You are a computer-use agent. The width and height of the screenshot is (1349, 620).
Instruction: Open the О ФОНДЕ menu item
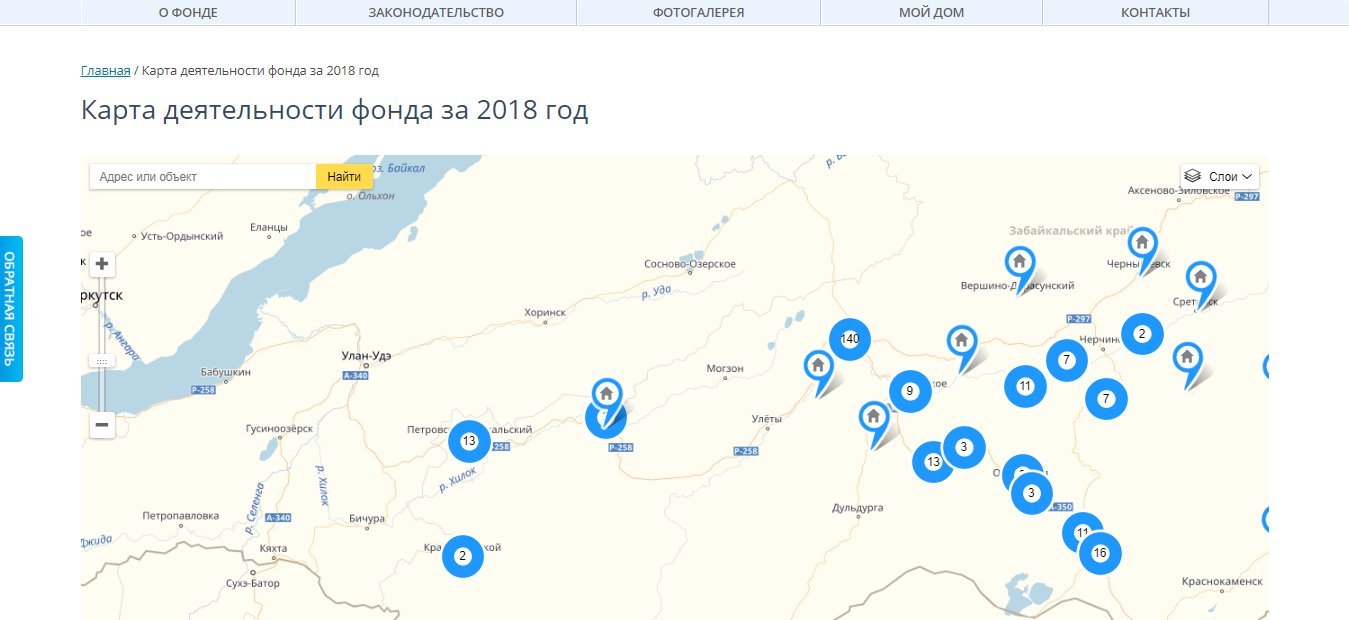188,13
